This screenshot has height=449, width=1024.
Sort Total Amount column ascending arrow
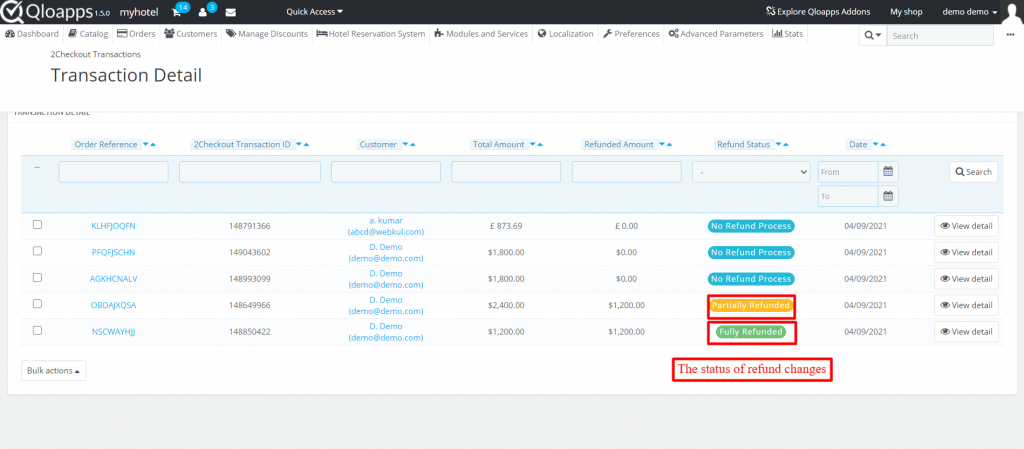[540, 144]
